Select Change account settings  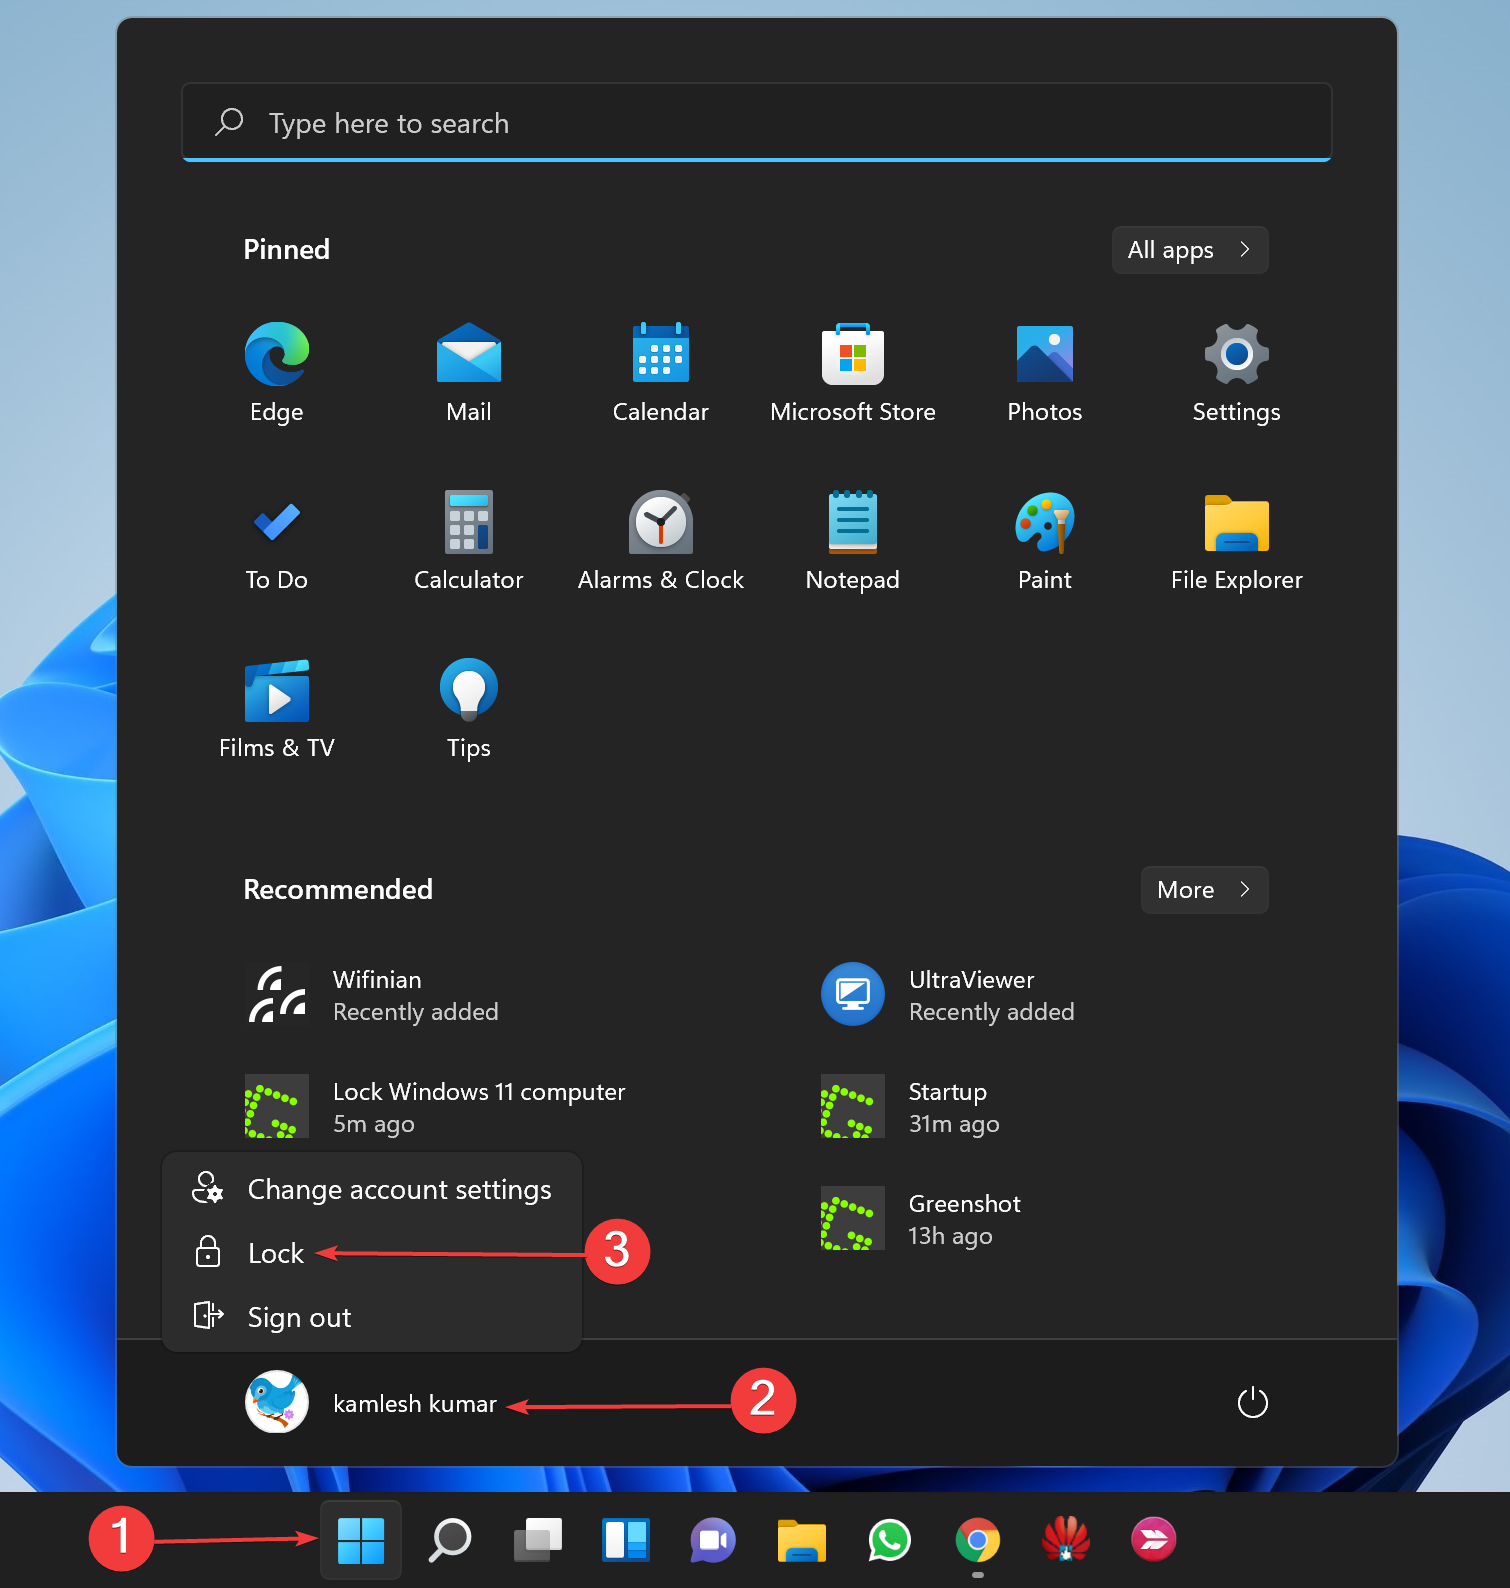click(372, 1189)
